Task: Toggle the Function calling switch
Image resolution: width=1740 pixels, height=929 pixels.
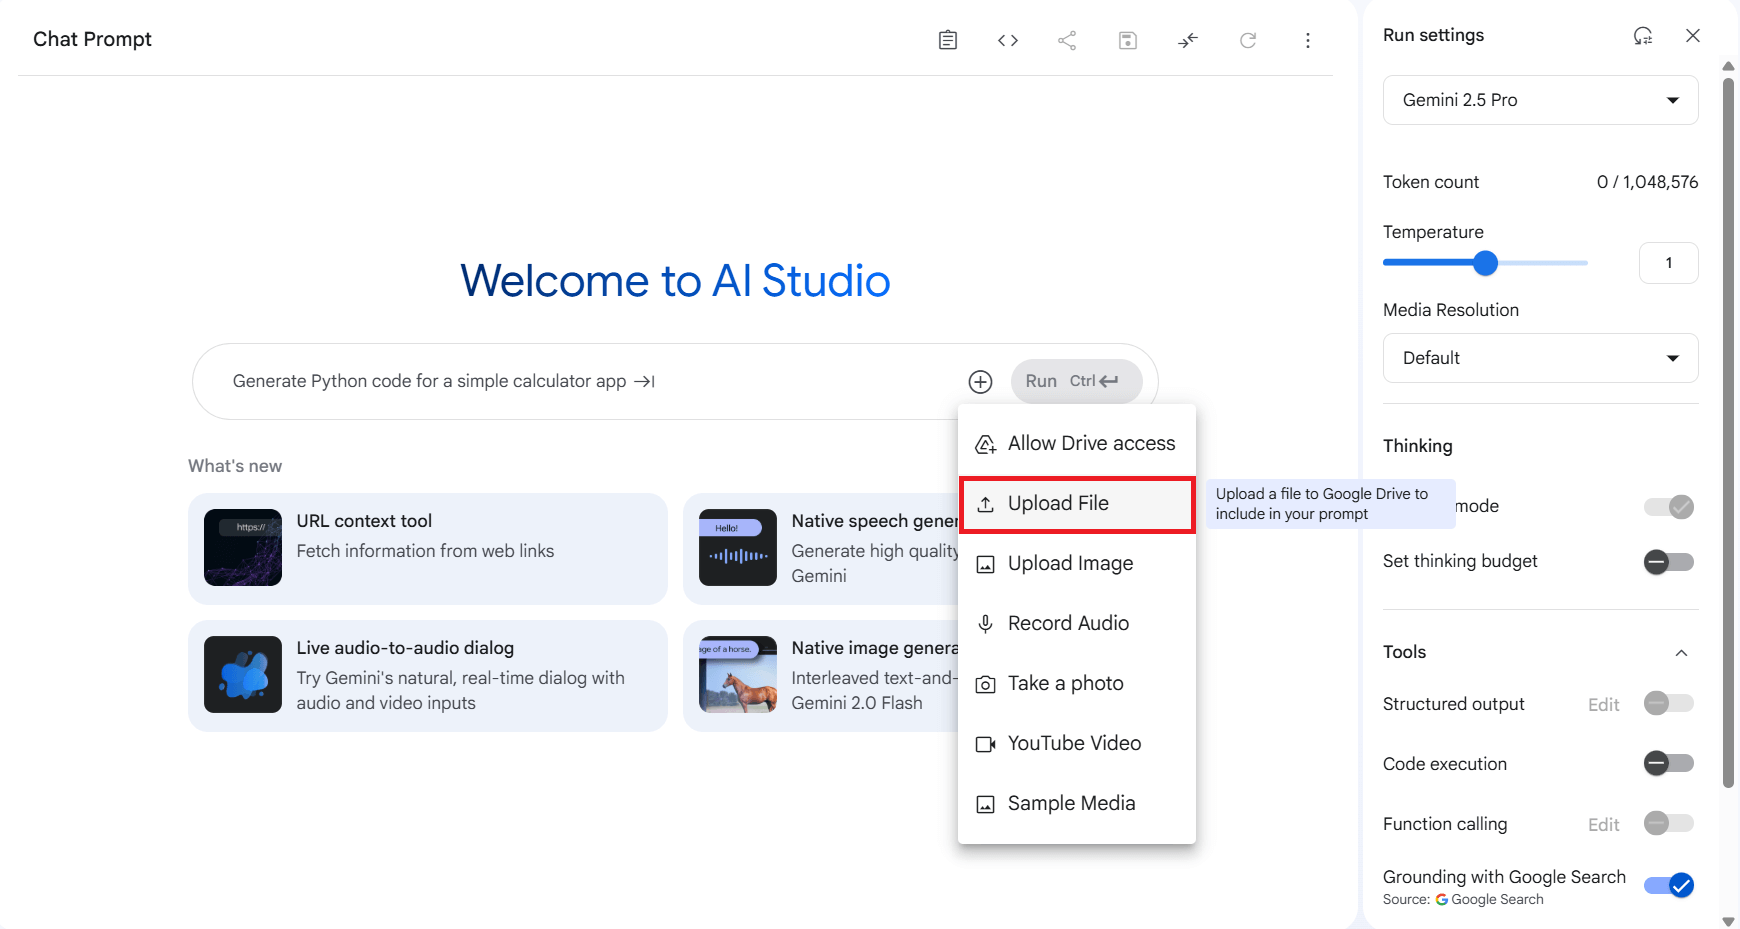Action: pos(1669,824)
